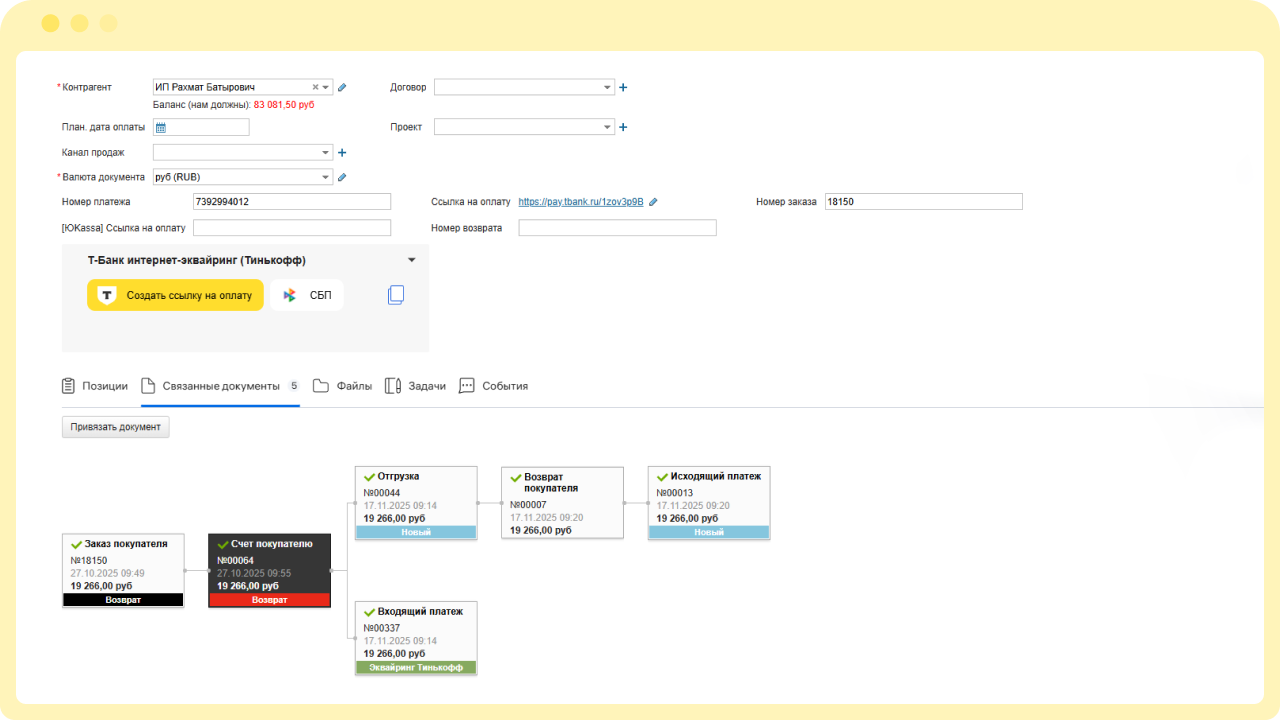Choose the СБП payment button
Image resolution: width=1280 pixels, height=720 pixels.
tap(307, 295)
